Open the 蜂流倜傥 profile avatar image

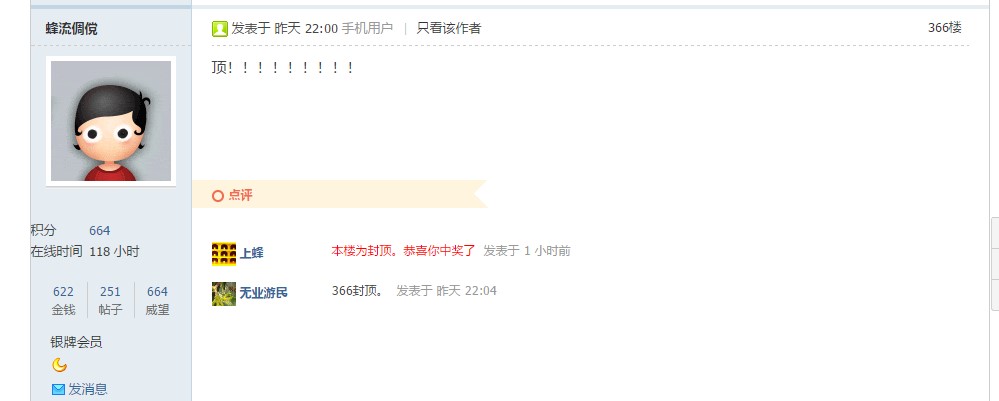tap(111, 121)
